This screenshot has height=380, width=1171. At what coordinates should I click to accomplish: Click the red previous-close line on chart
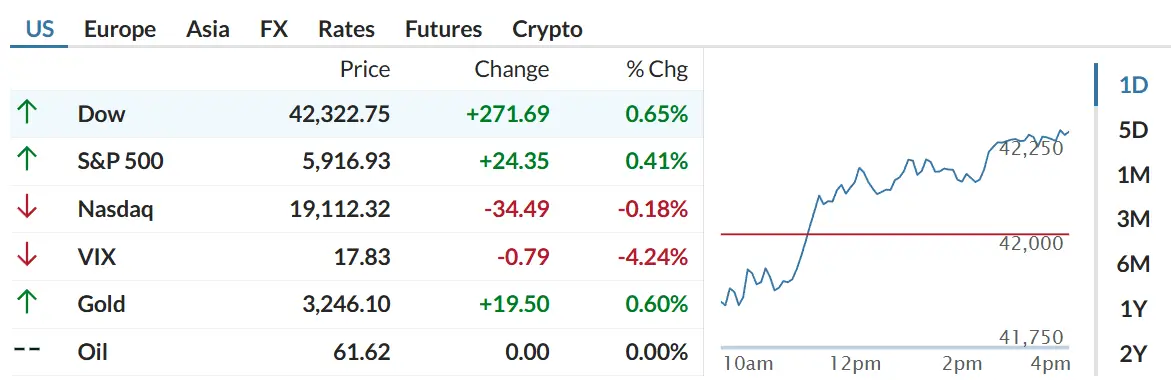[x=895, y=234]
